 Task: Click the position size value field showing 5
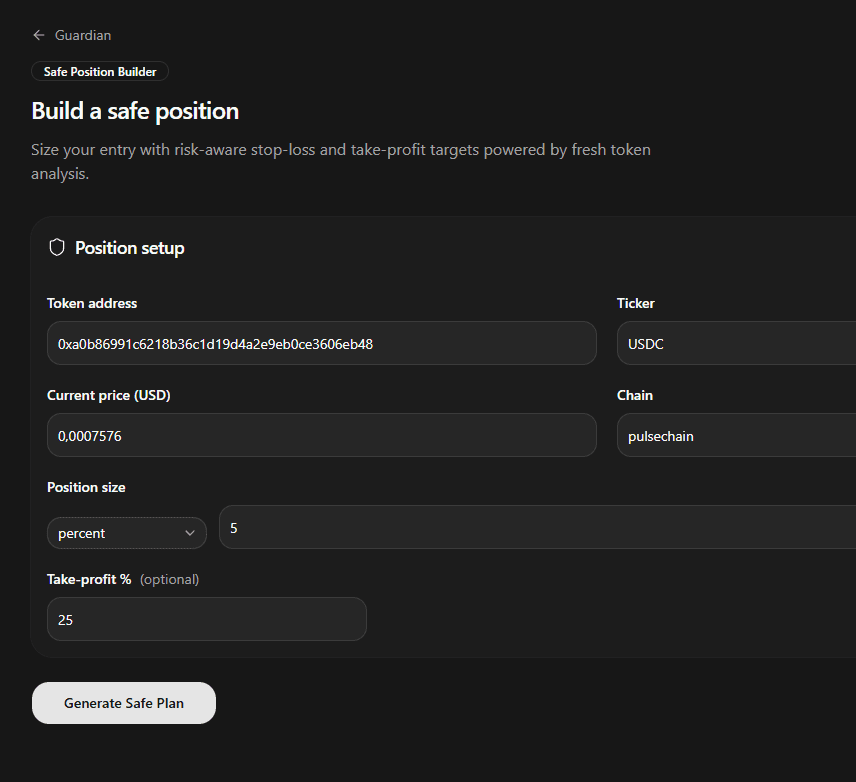click(x=537, y=528)
